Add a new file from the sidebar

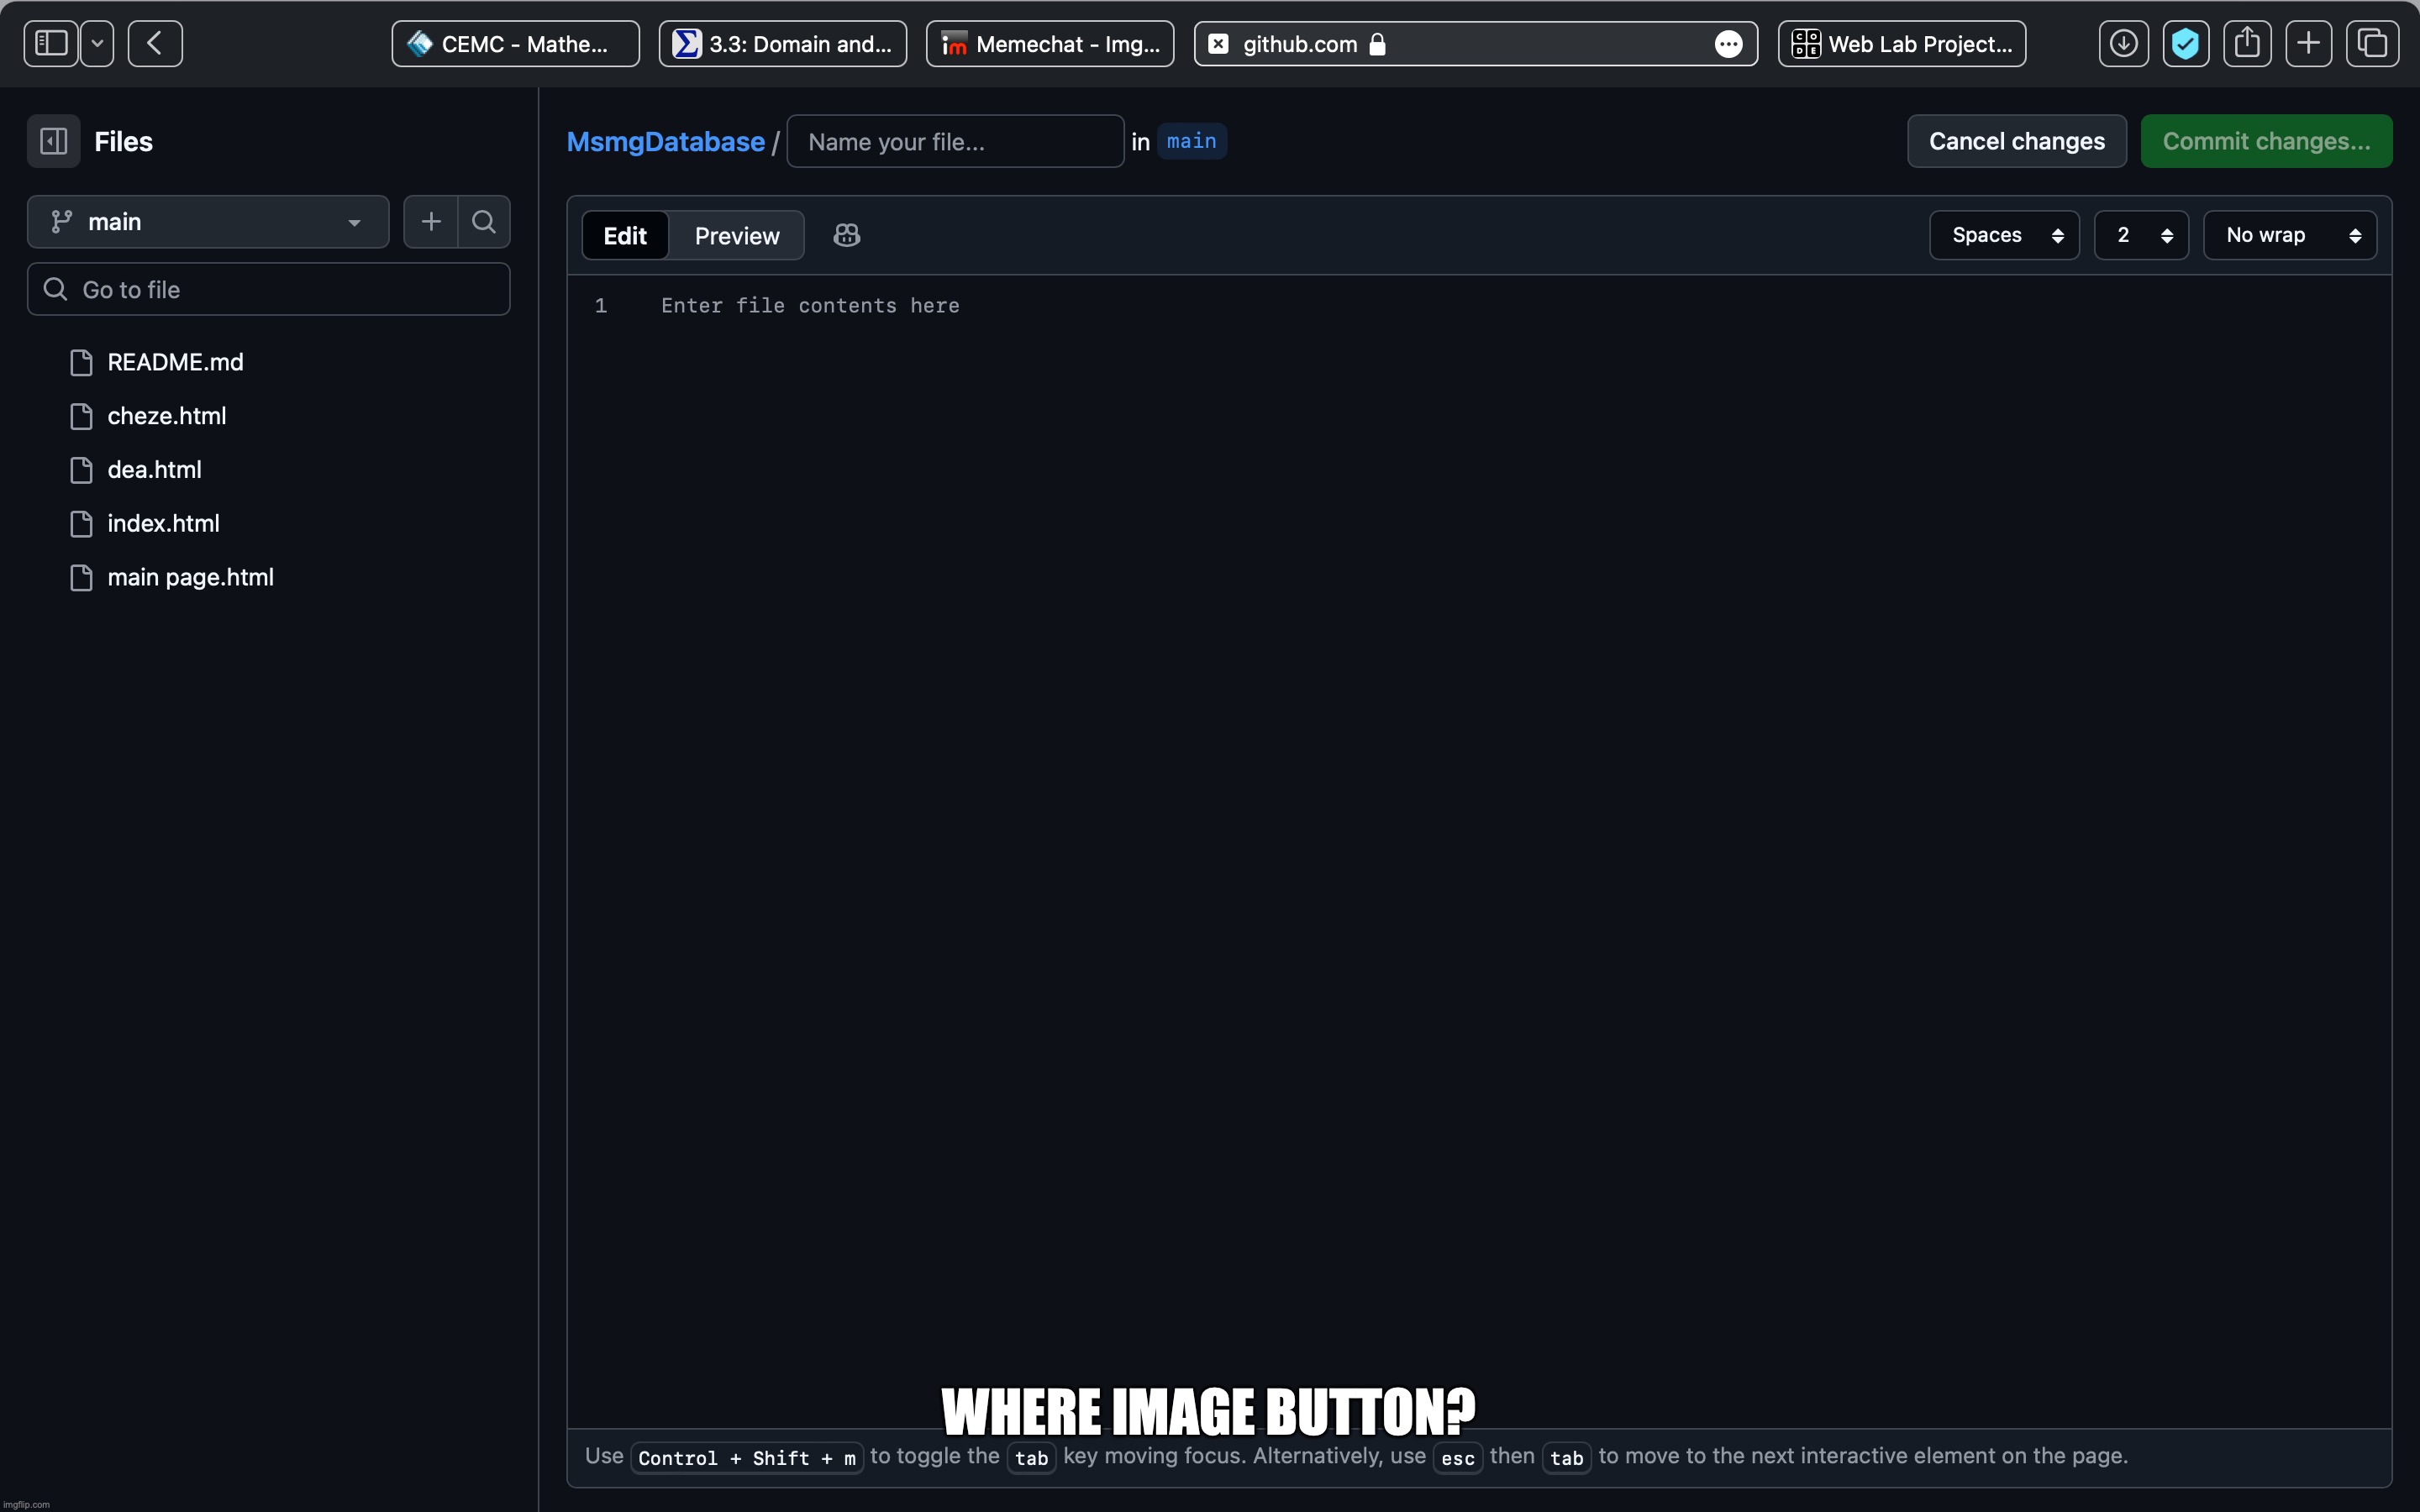(430, 221)
